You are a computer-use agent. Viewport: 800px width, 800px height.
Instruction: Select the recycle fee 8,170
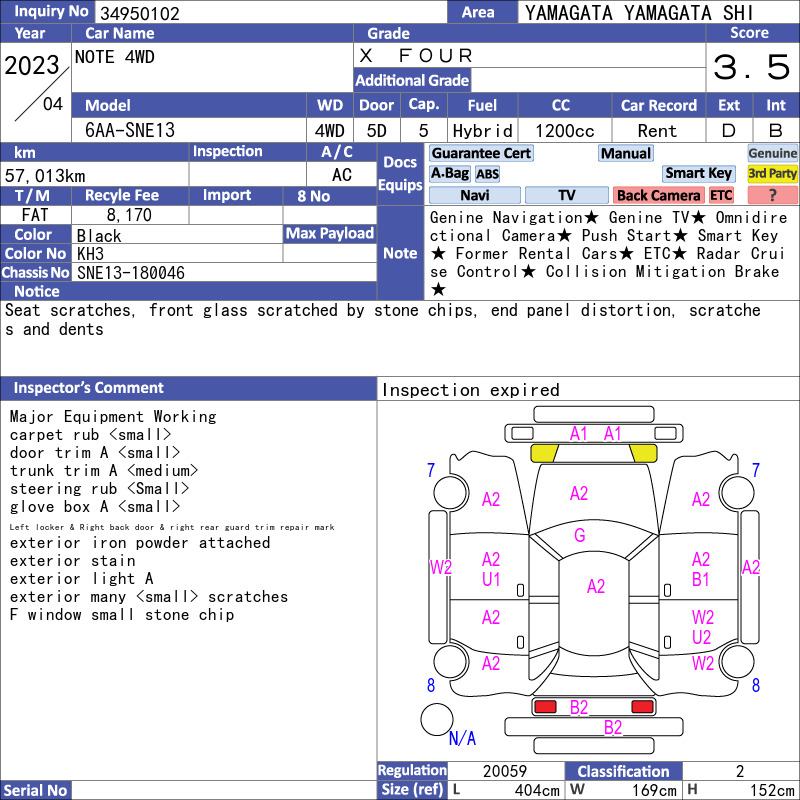coord(129,215)
